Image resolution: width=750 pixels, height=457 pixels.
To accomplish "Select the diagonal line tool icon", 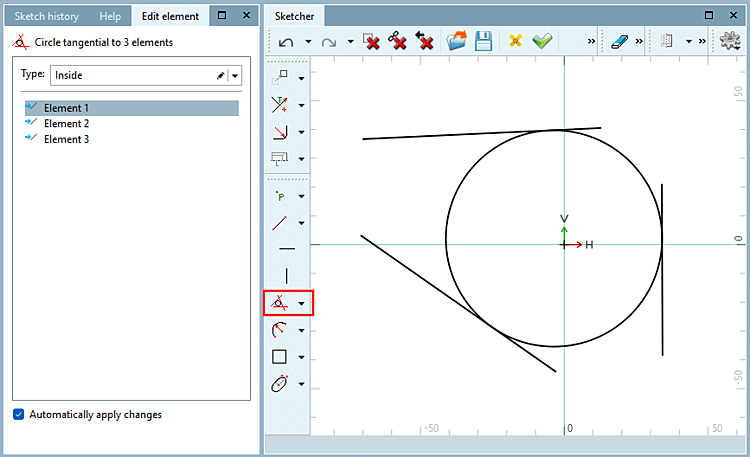I will tap(279, 223).
